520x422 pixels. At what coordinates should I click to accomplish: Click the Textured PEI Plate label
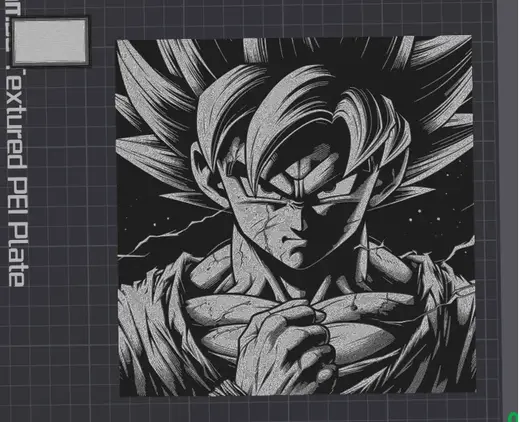click(x=16, y=177)
